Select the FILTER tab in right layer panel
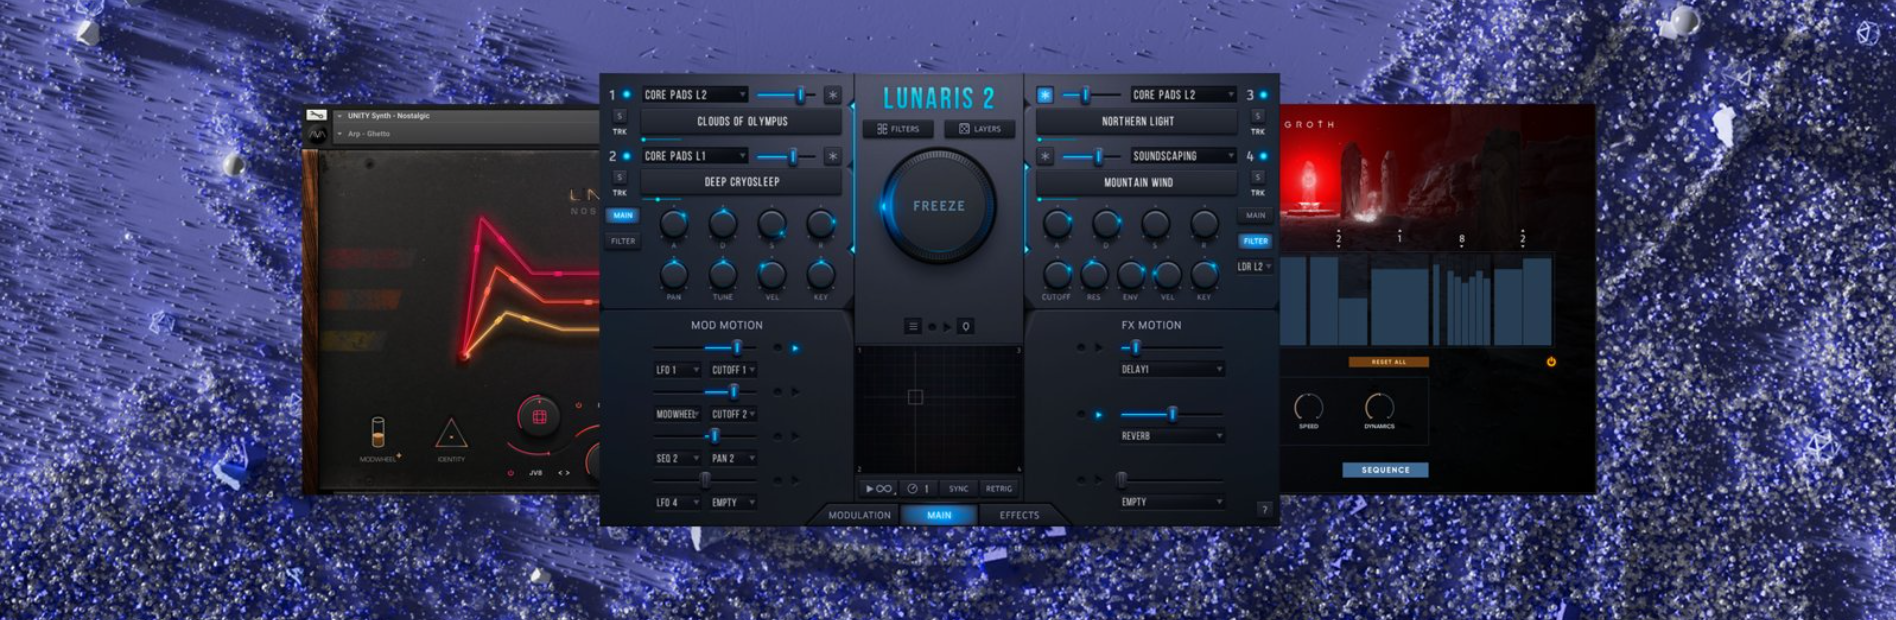 (1255, 241)
